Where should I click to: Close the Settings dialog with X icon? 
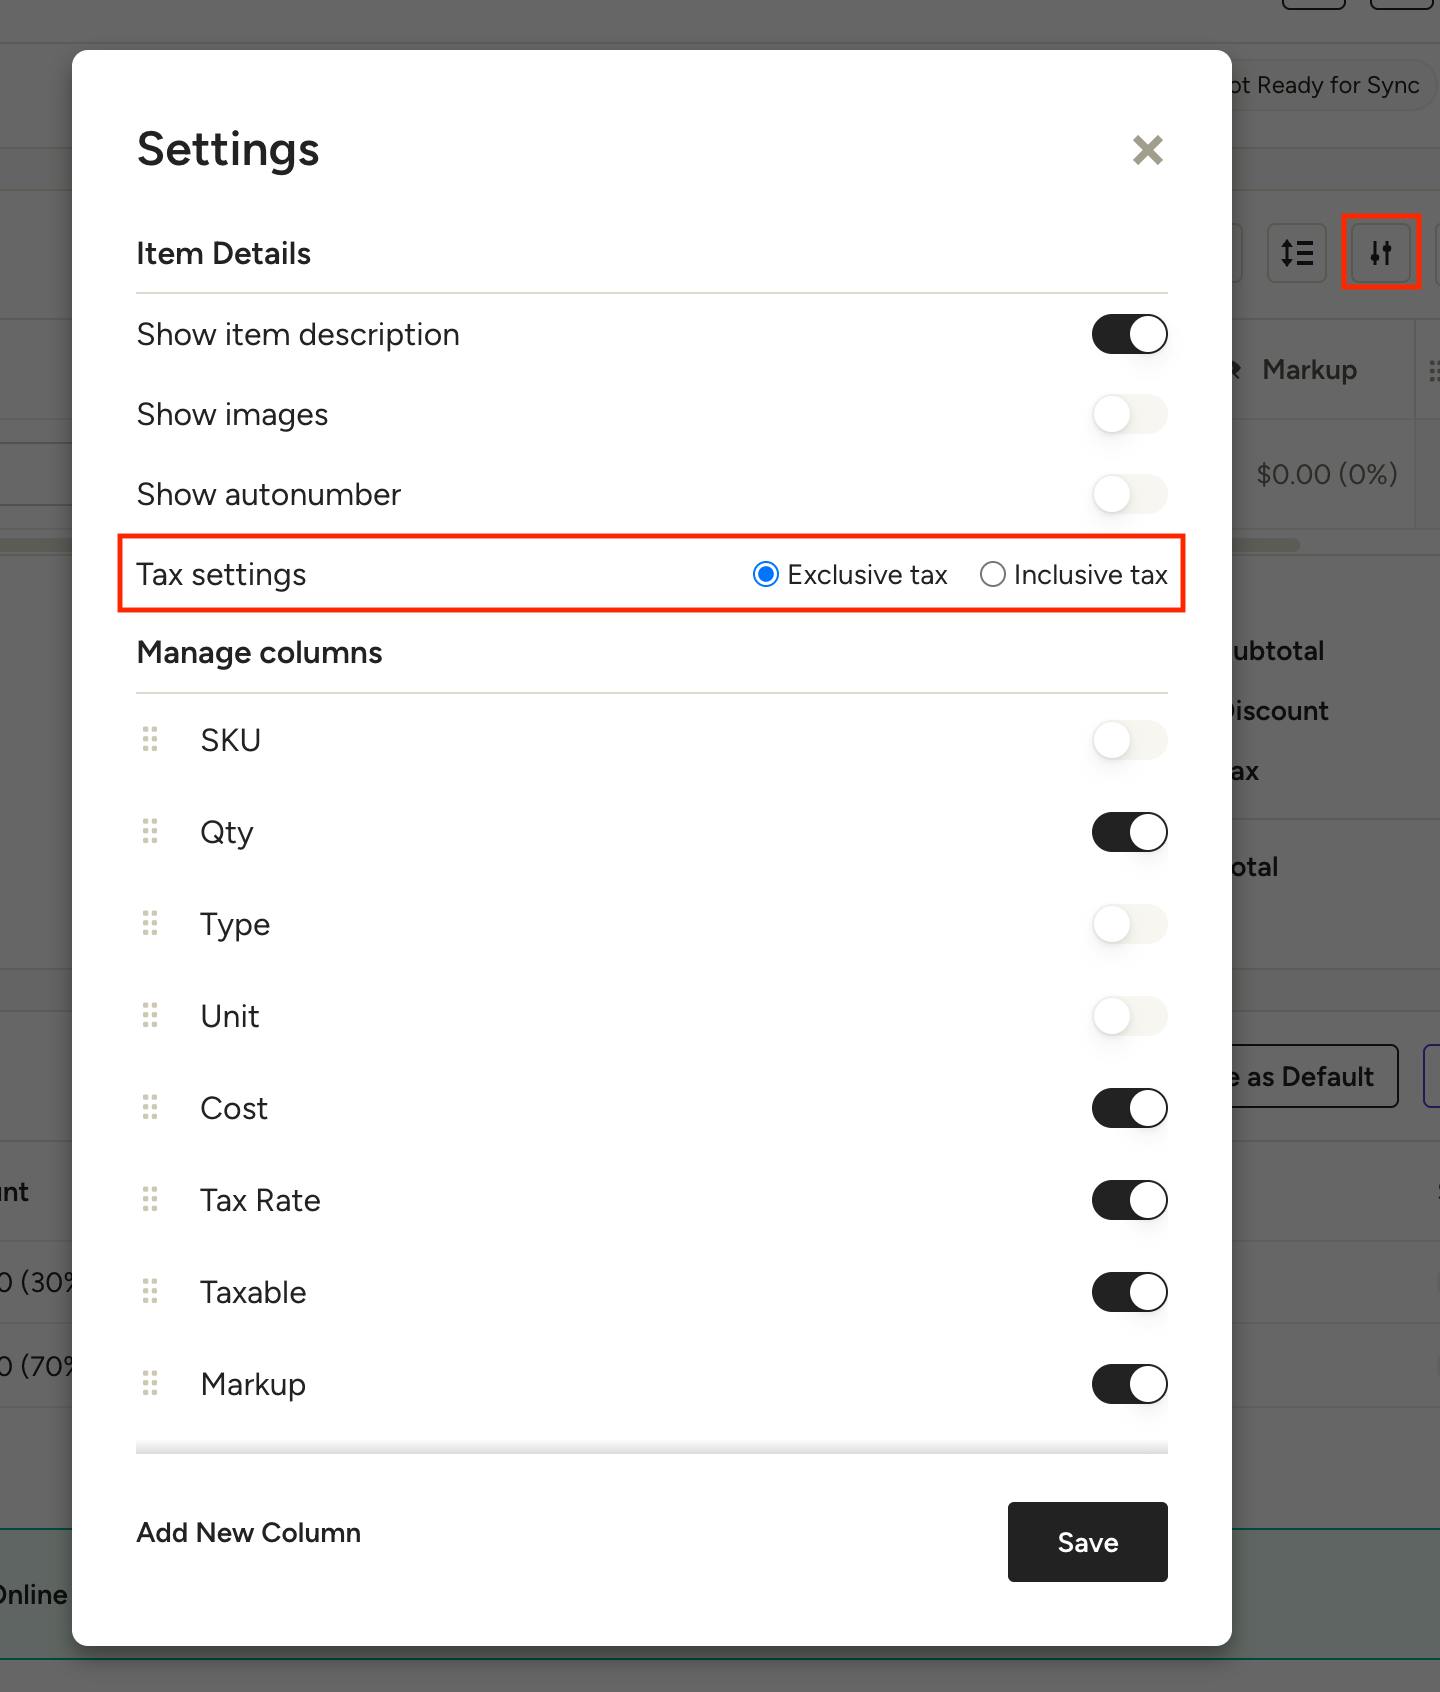[1148, 150]
